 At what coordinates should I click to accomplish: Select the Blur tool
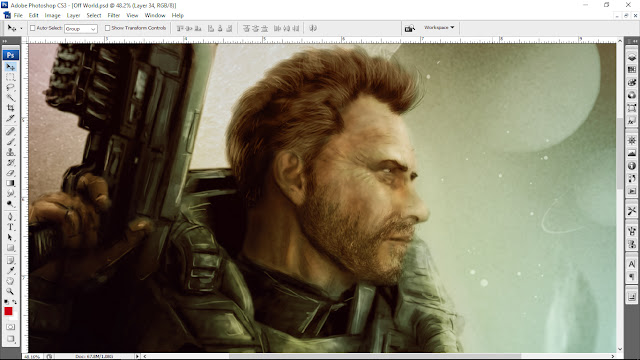coord(10,193)
